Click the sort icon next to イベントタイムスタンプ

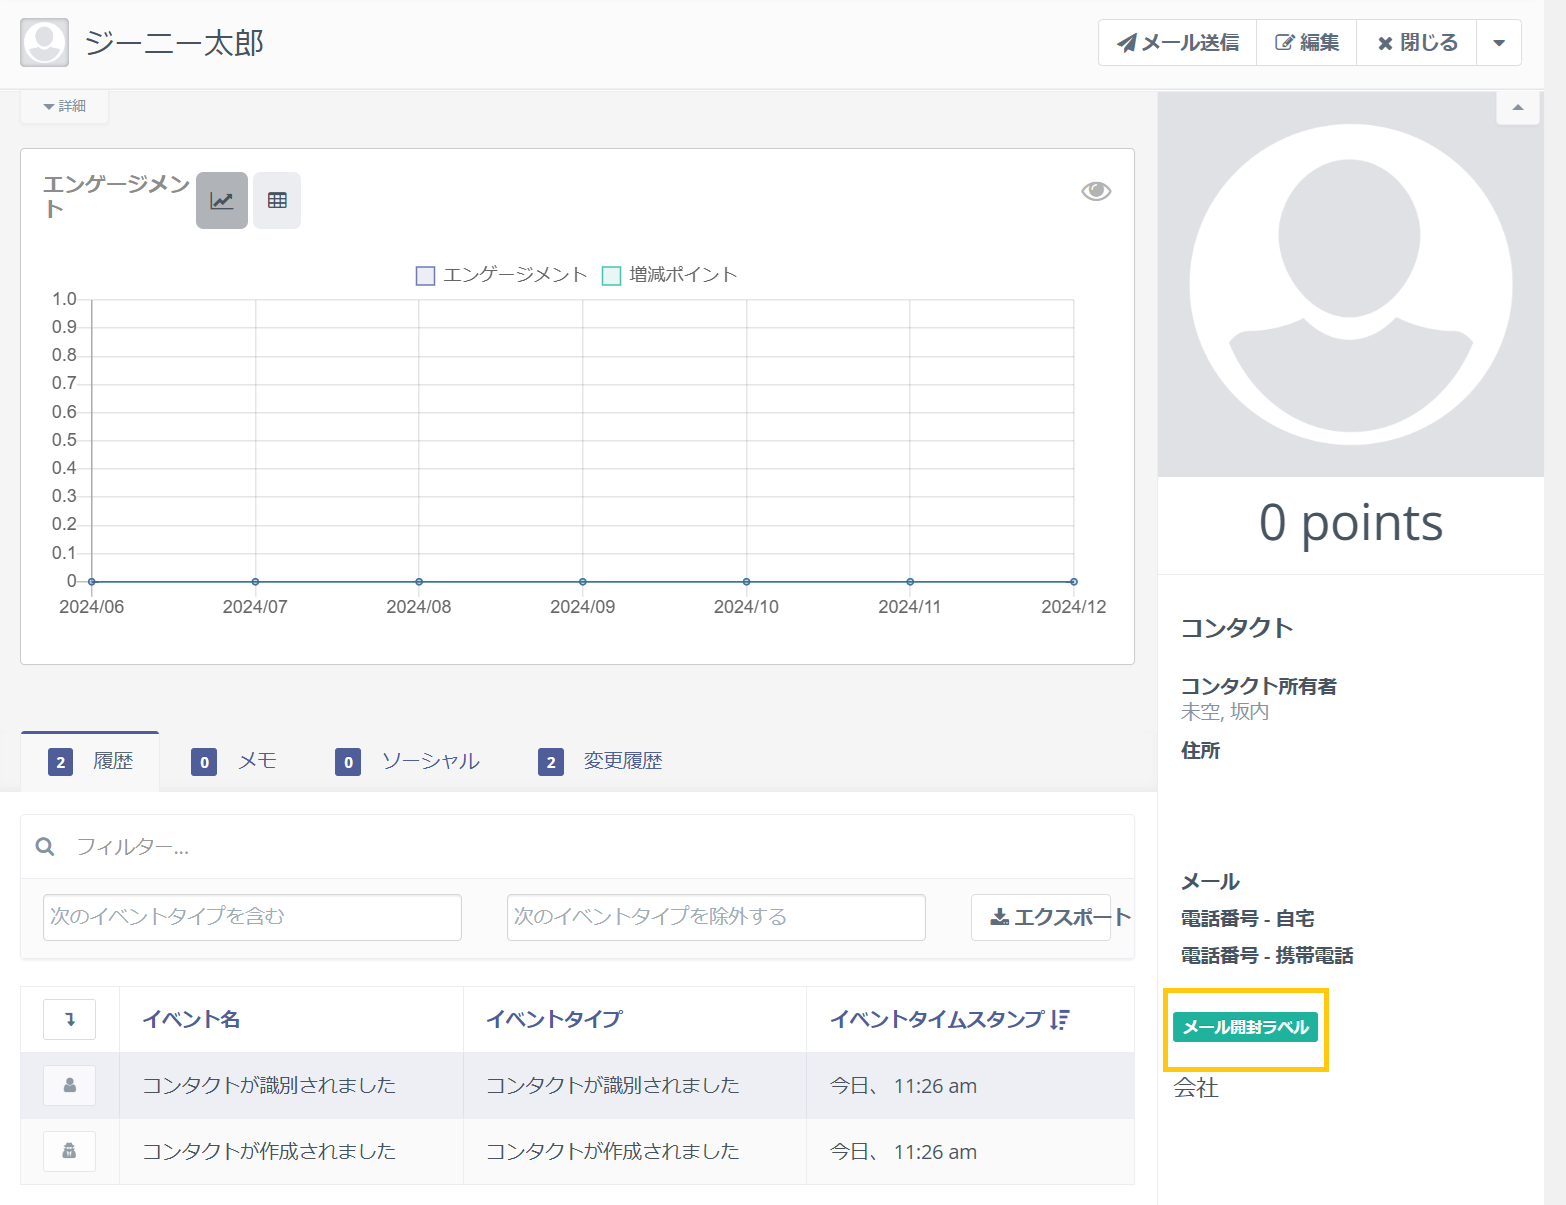(1060, 1019)
